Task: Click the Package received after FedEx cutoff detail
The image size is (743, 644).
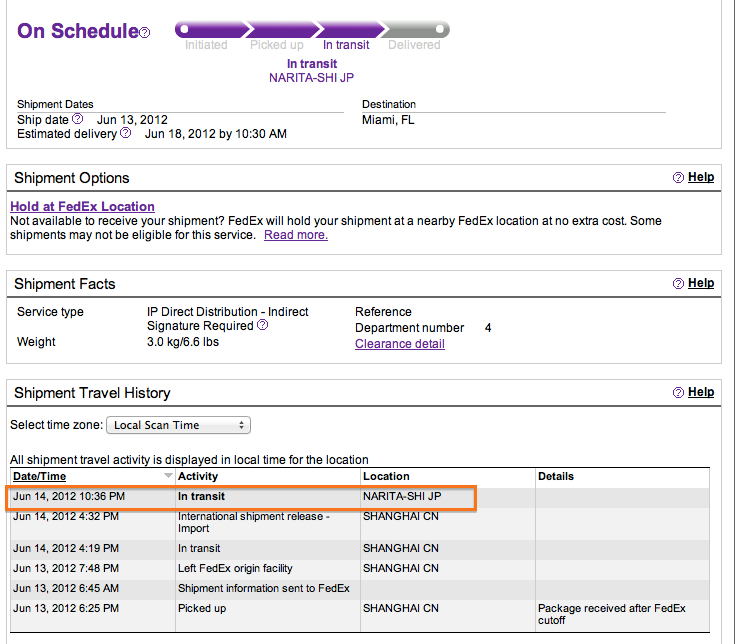Action: point(612,614)
